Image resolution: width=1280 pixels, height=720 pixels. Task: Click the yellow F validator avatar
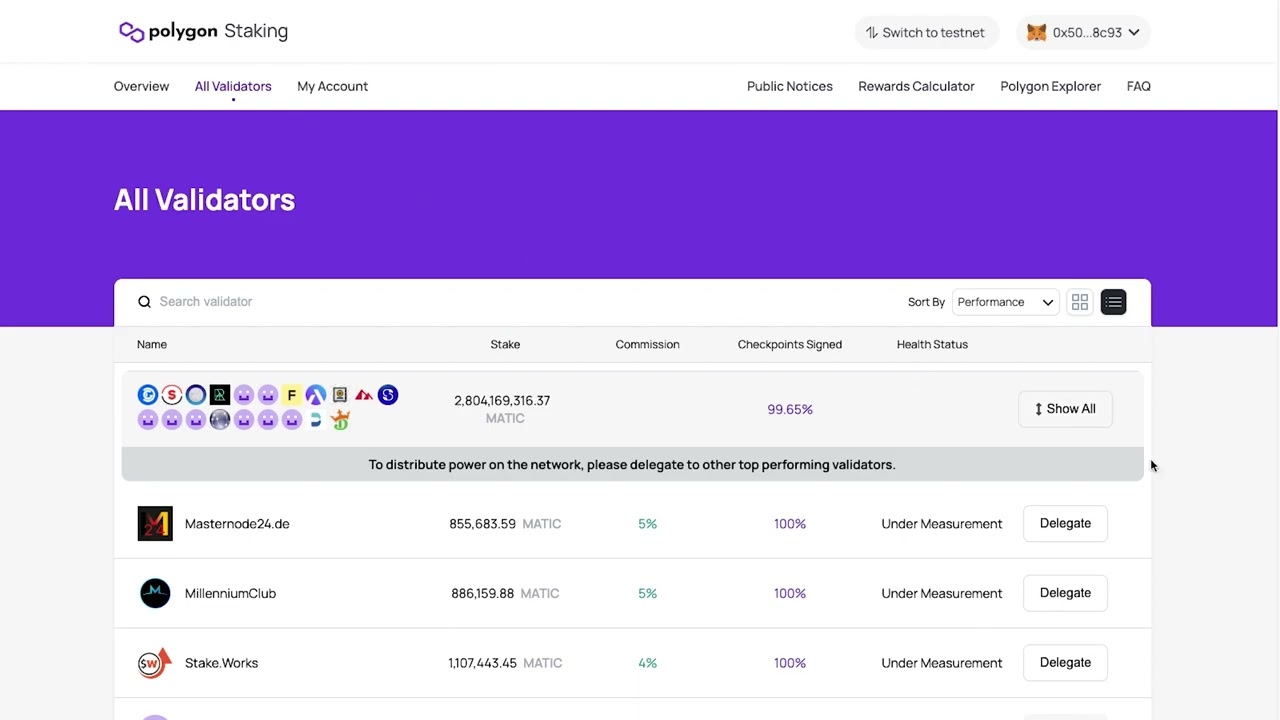point(291,395)
